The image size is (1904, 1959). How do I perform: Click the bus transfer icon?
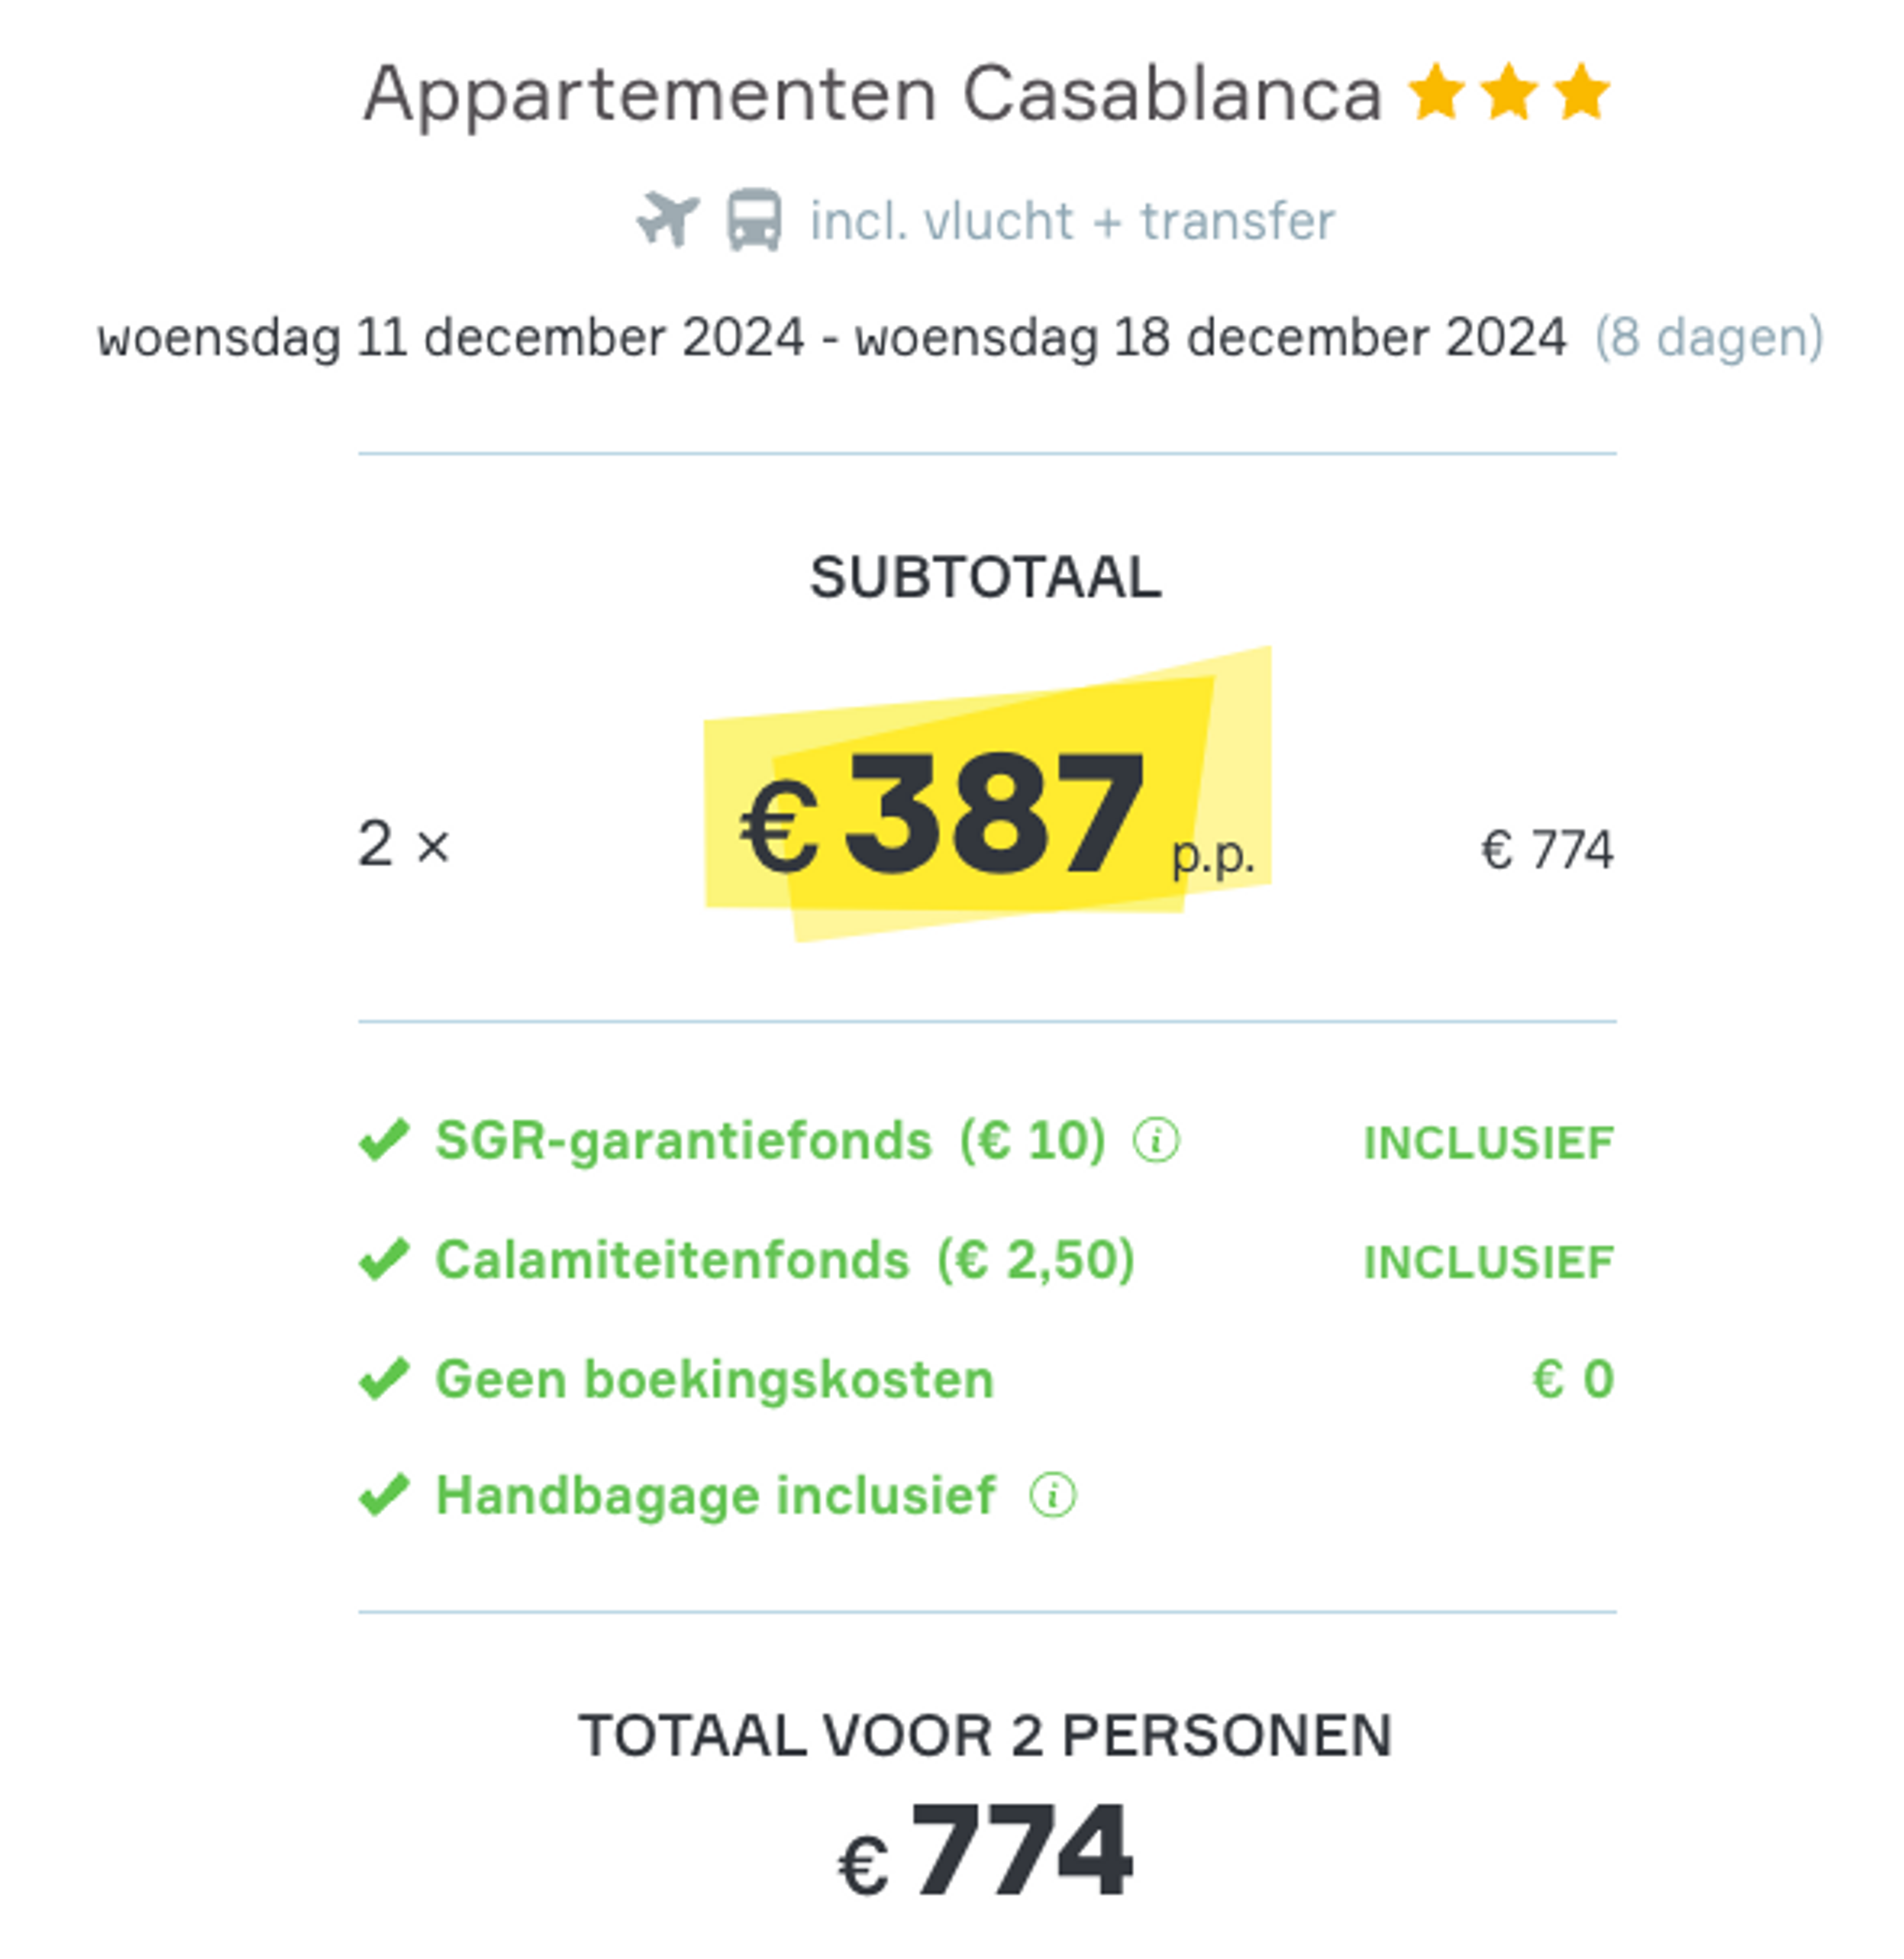coord(753,219)
